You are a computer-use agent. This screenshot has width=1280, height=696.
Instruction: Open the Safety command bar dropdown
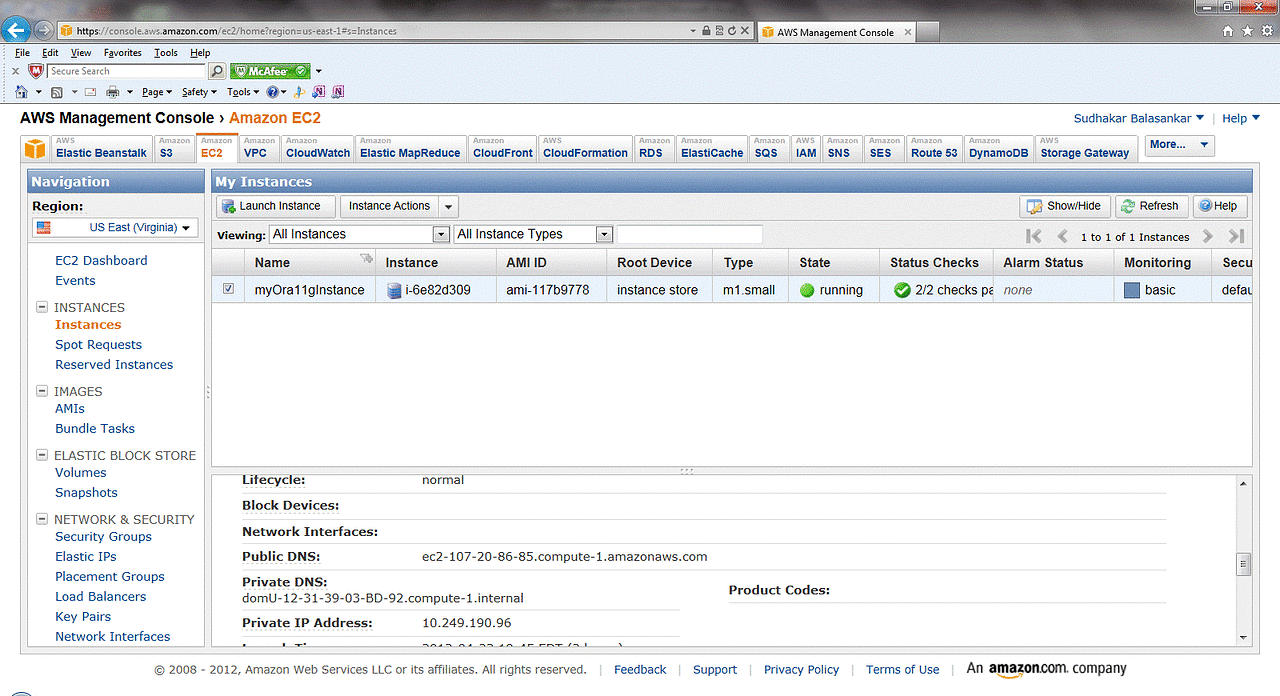(199, 92)
